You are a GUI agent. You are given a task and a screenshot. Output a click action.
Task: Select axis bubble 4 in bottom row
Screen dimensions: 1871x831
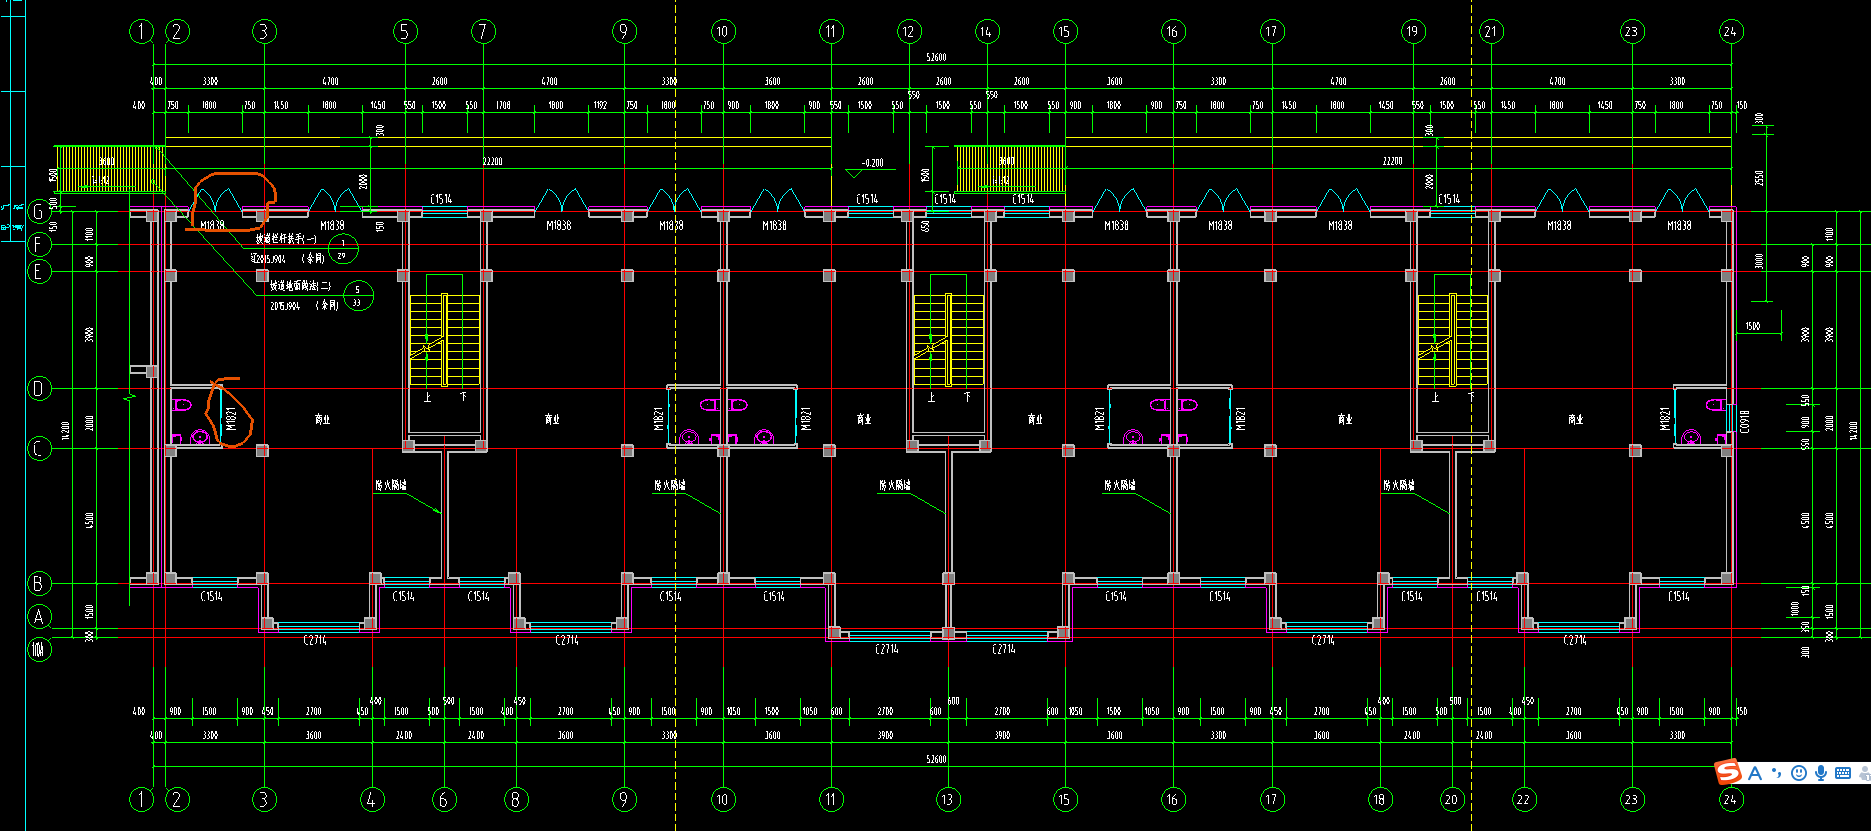(371, 799)
